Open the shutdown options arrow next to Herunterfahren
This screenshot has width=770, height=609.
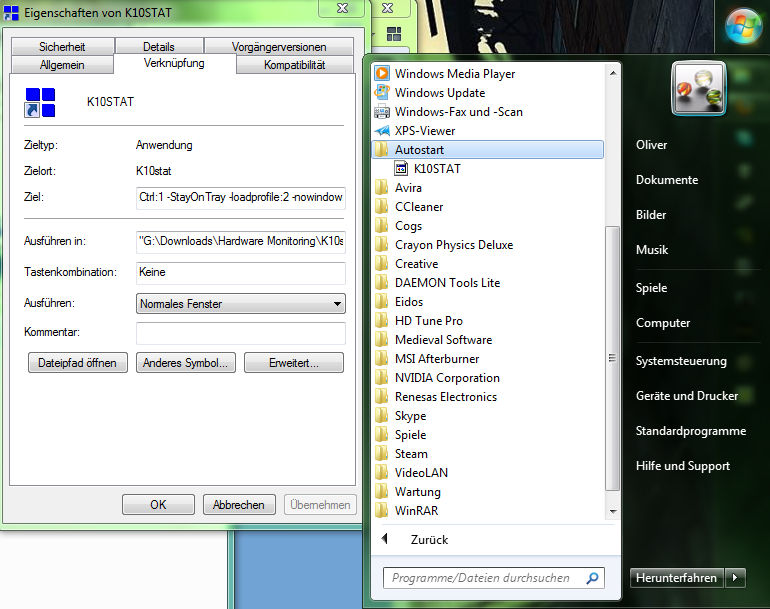pos(735,578)
